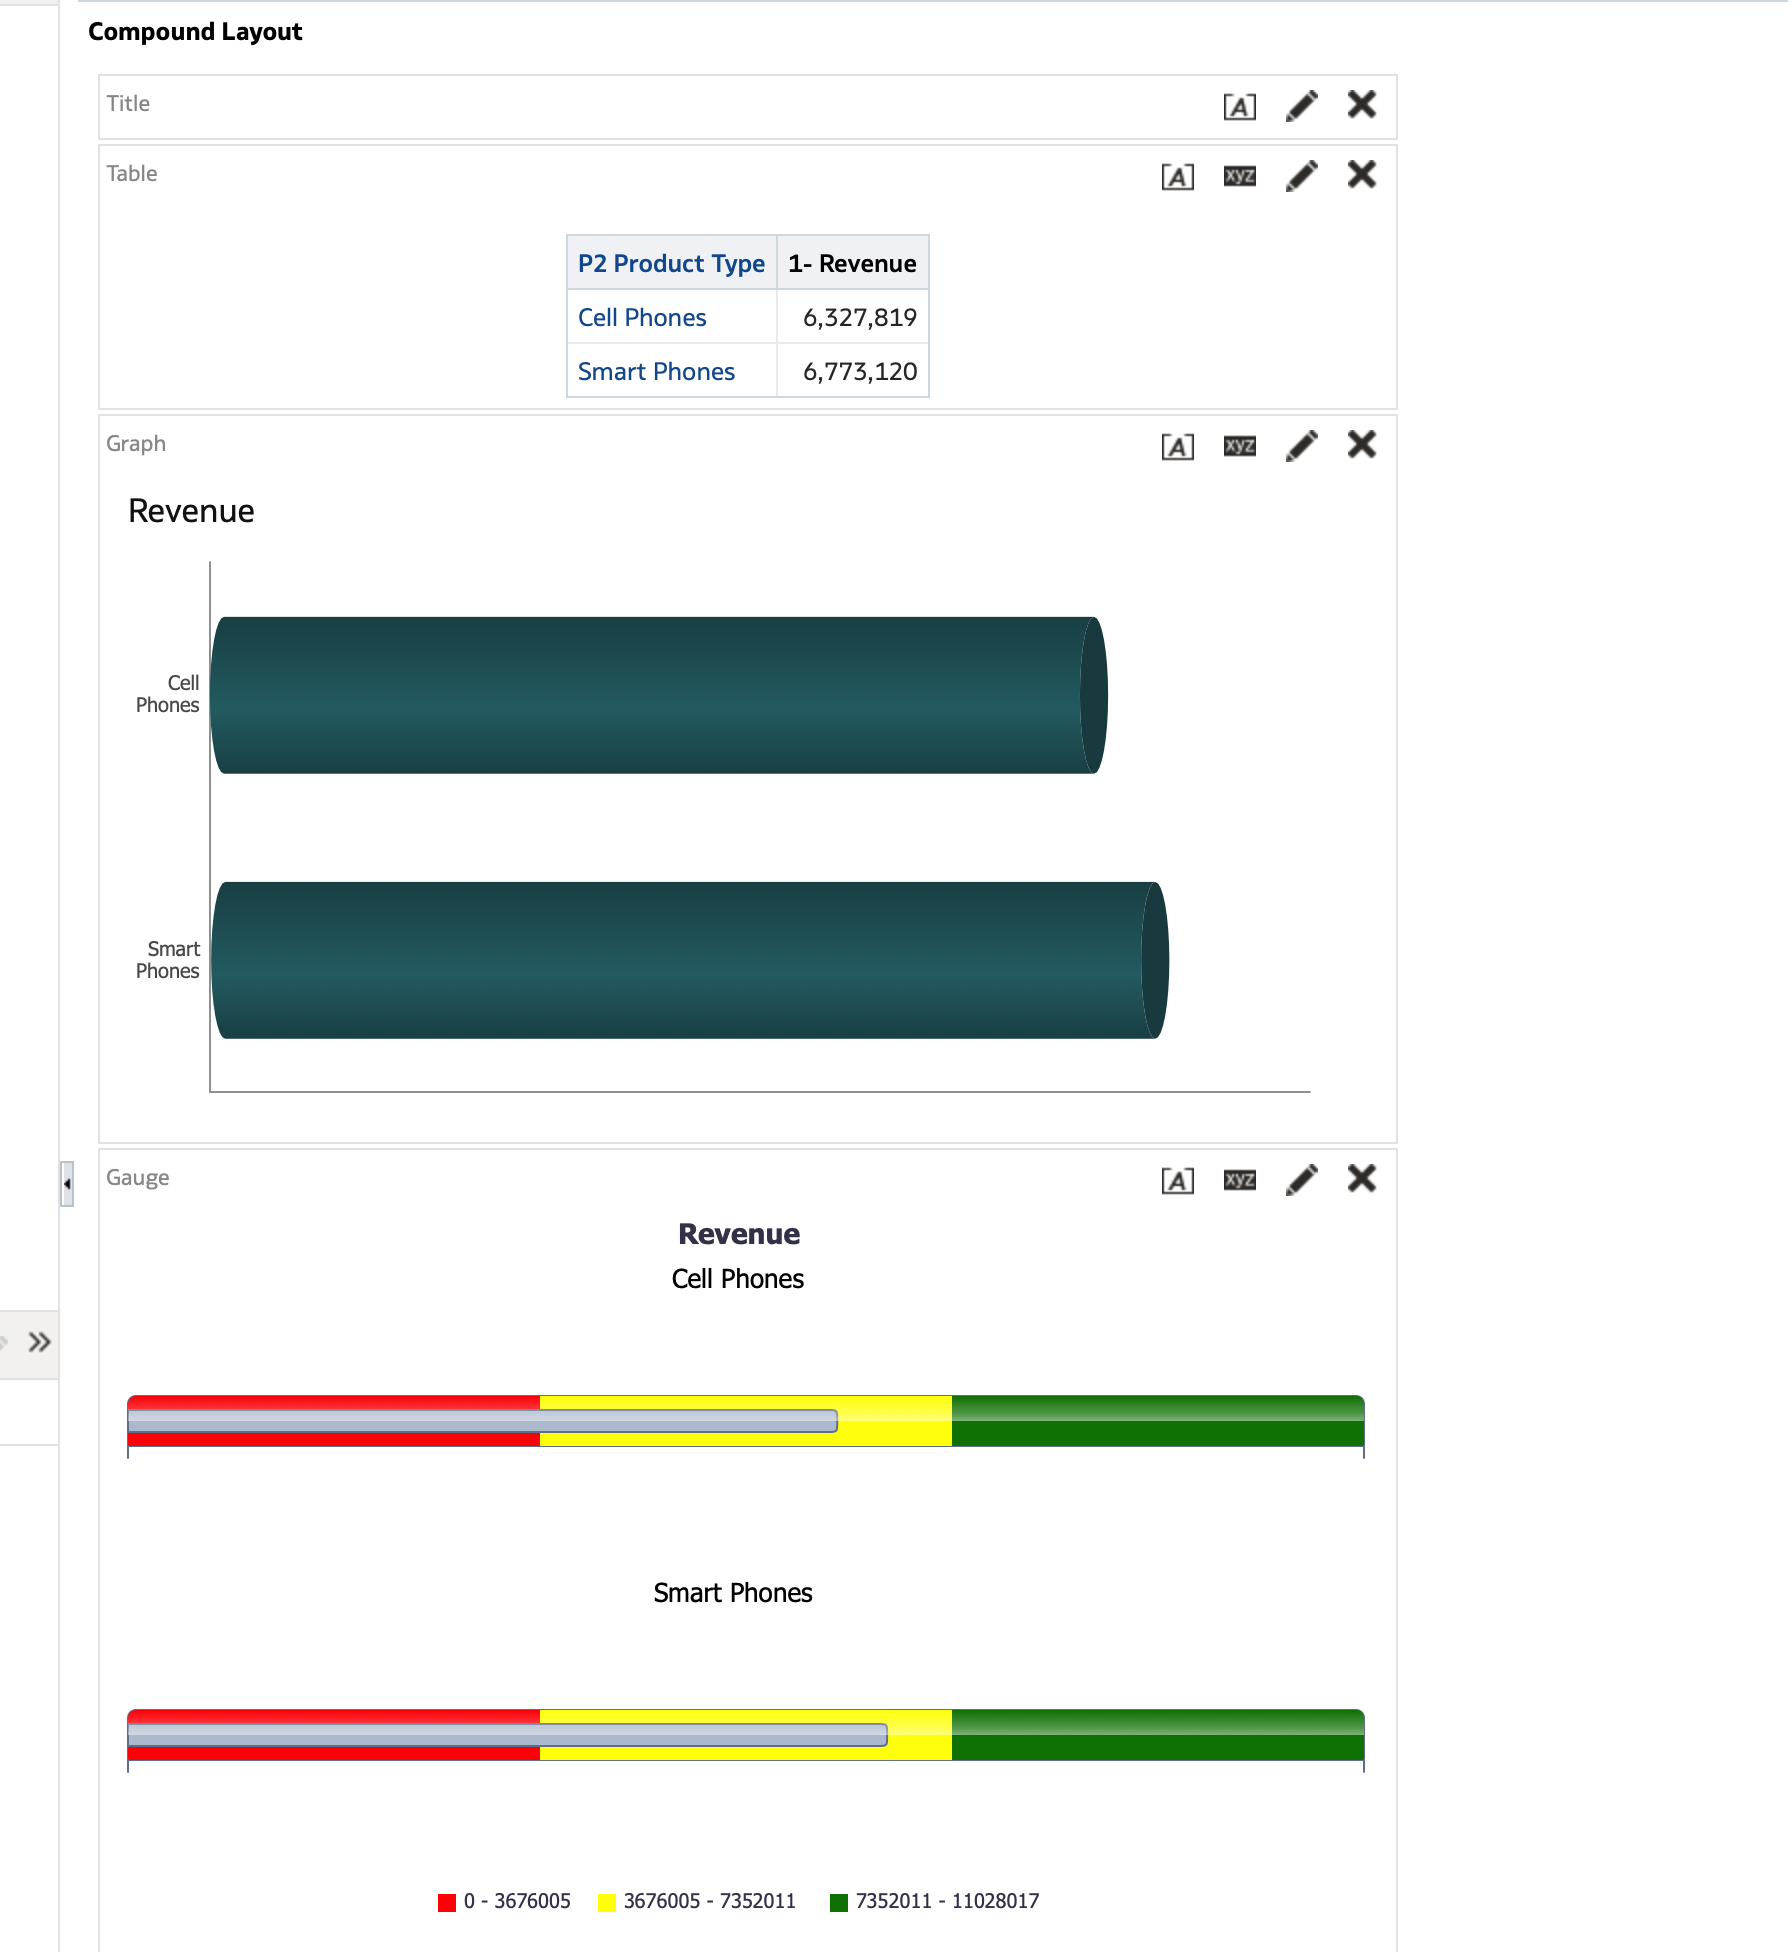
Task: Click Smart Phones axis label in graph
Action: [x=168, y=960]
